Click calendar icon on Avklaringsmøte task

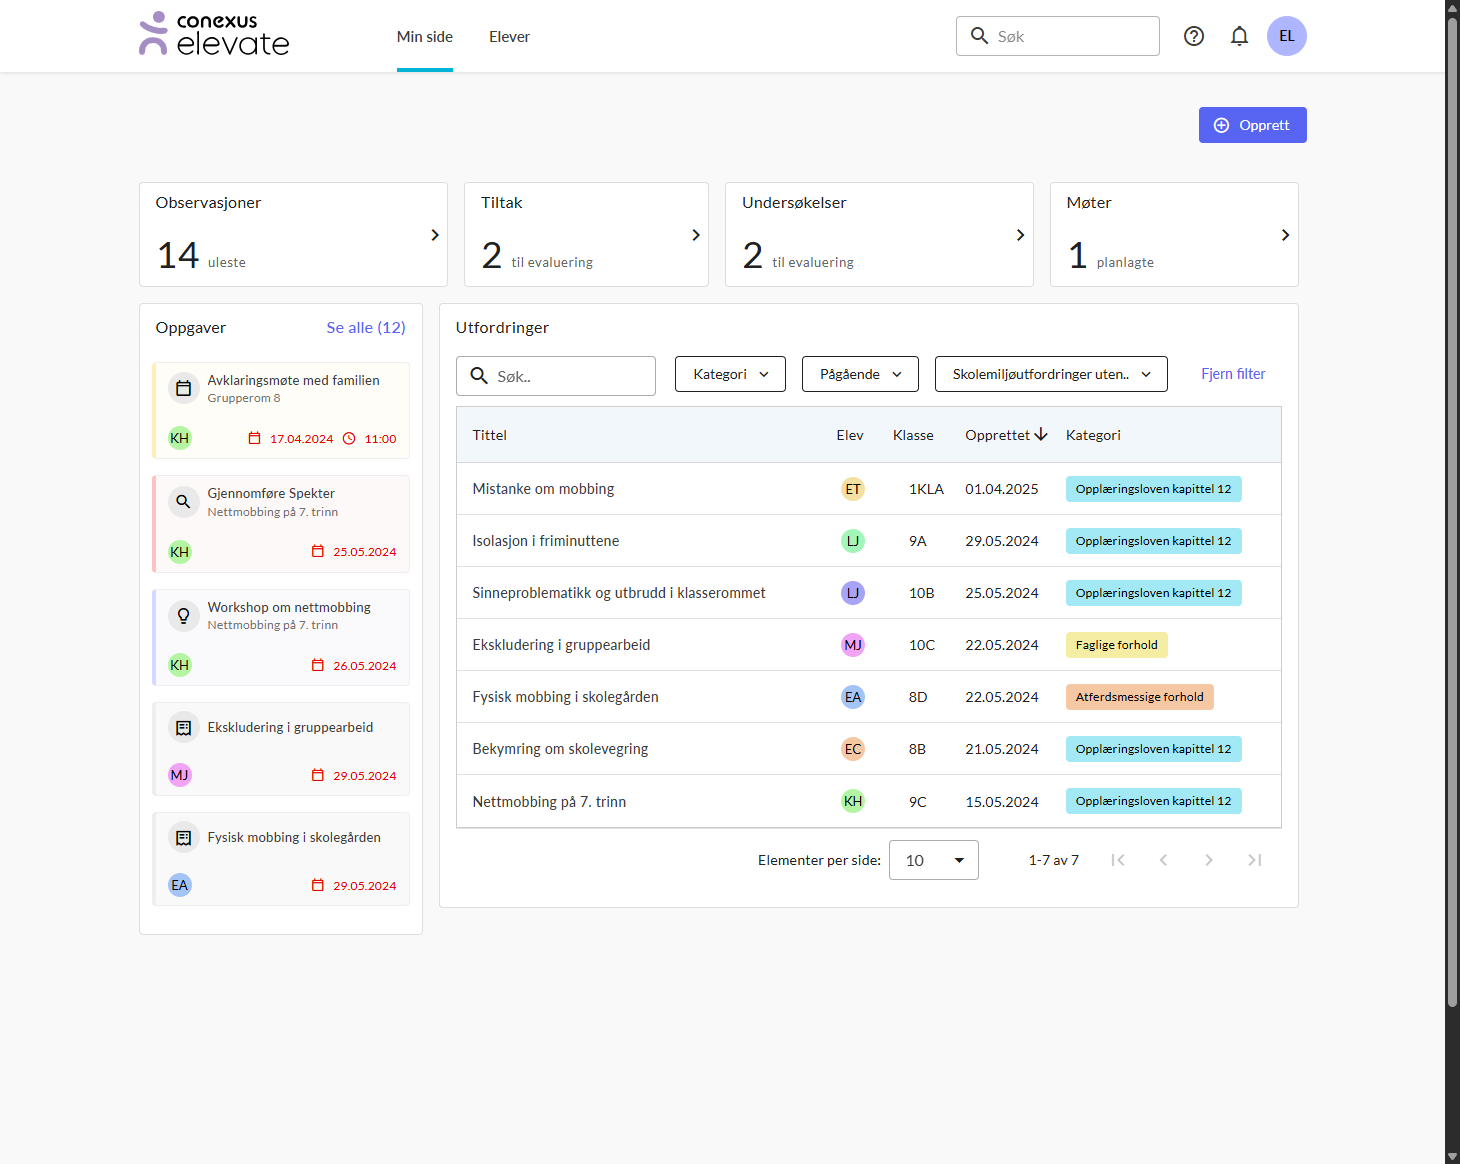click(x=183, y=389)
